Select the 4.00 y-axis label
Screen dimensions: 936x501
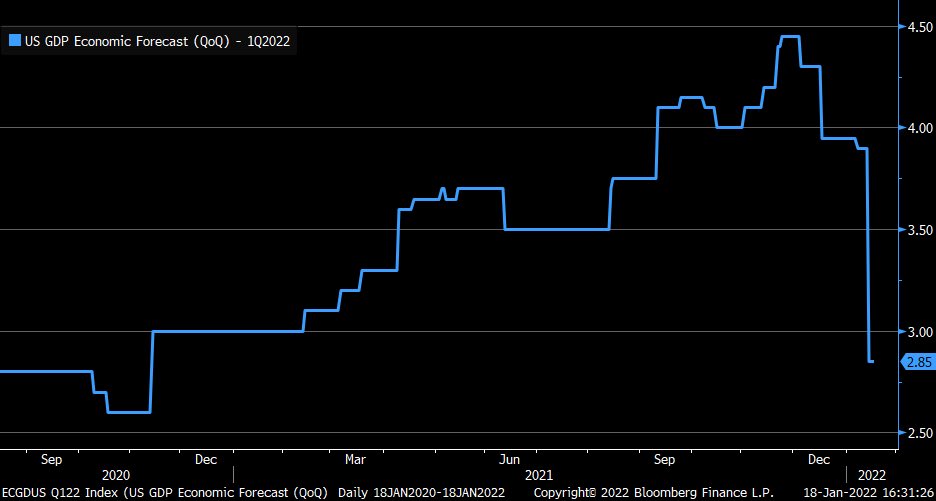tap(918, 128)
